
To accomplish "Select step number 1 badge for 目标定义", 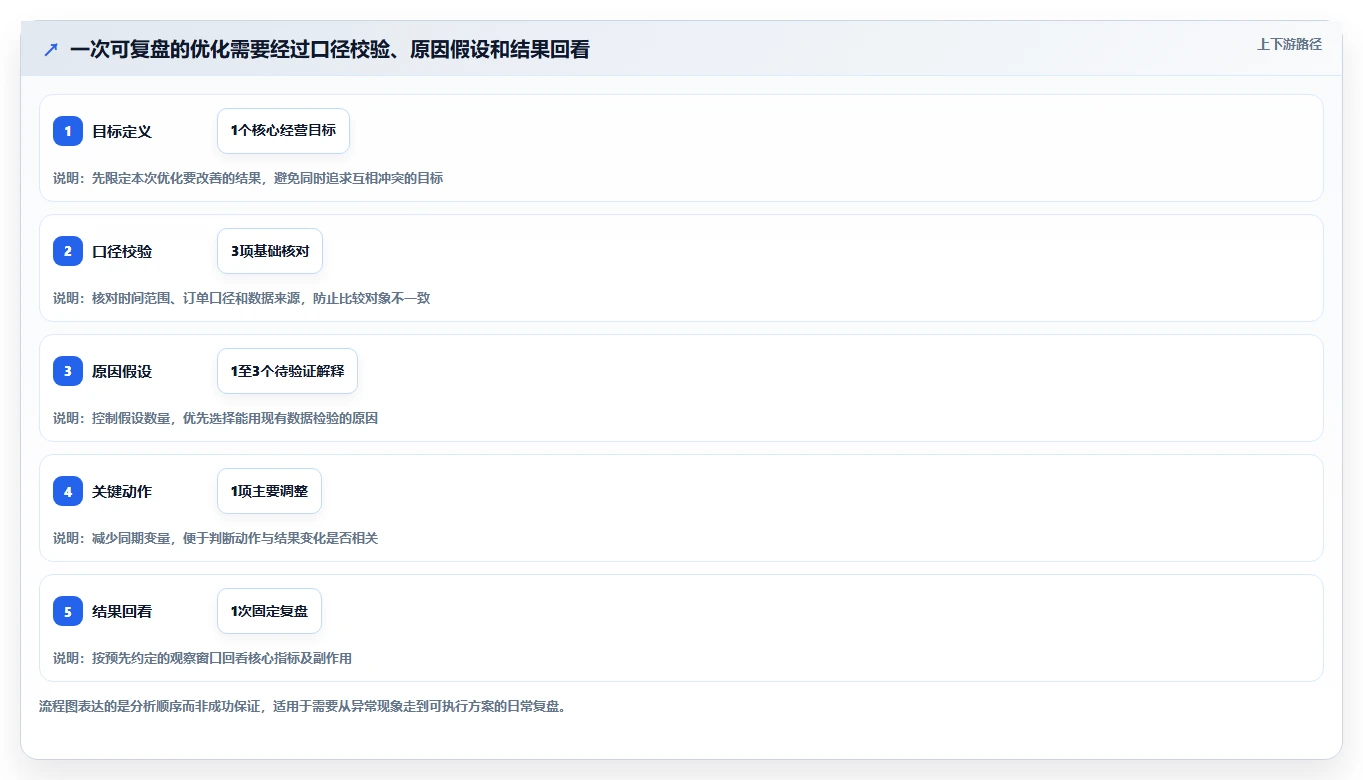I will (x=68, y=131).
